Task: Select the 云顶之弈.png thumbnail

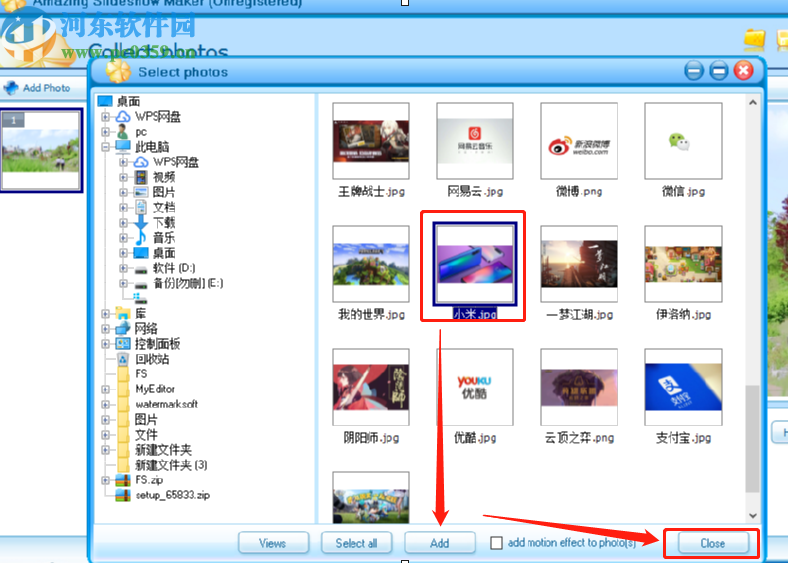Action: click(x=579, y=387)
